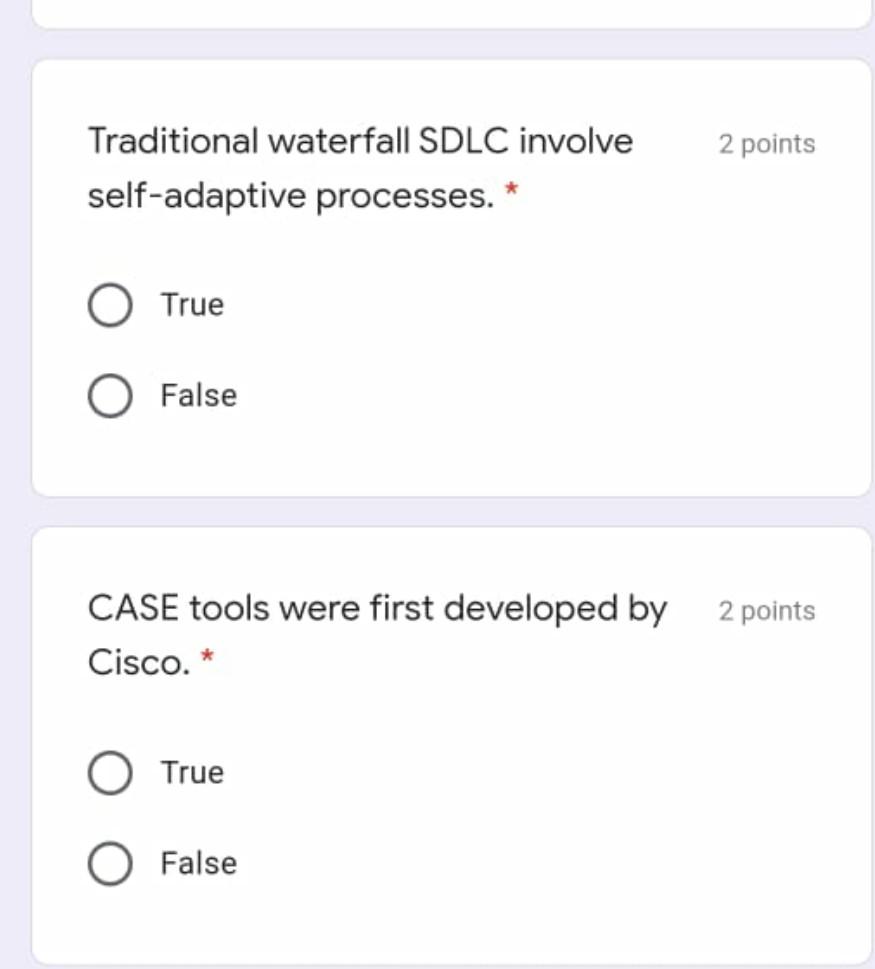Click the False label text in first question
This screenshot has width=875, height=969.
(197, 394)
